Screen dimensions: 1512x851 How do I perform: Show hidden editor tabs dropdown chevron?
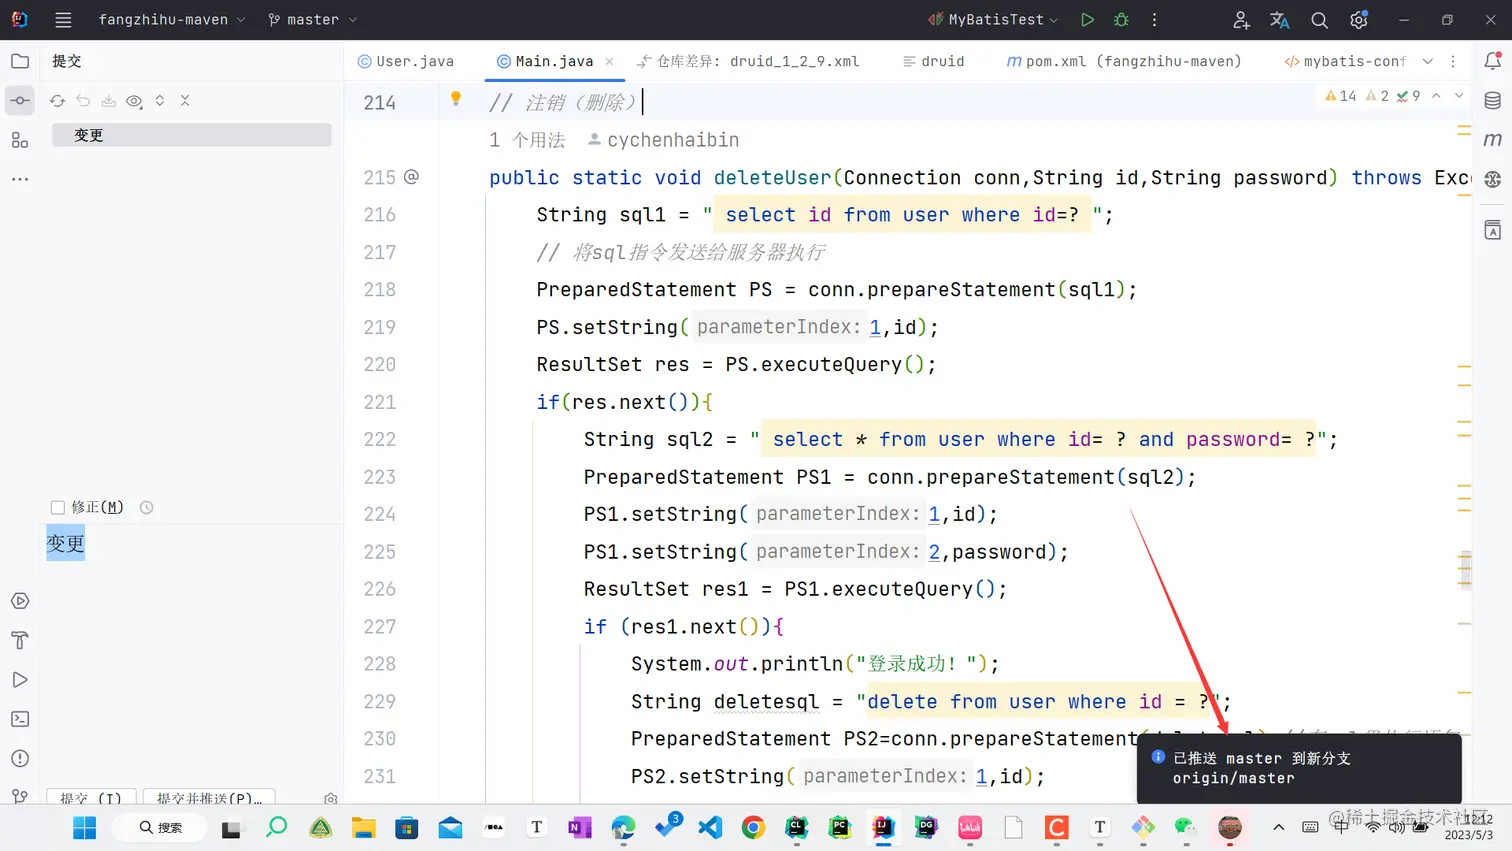pyautogui.click(x=1428, y=61)
